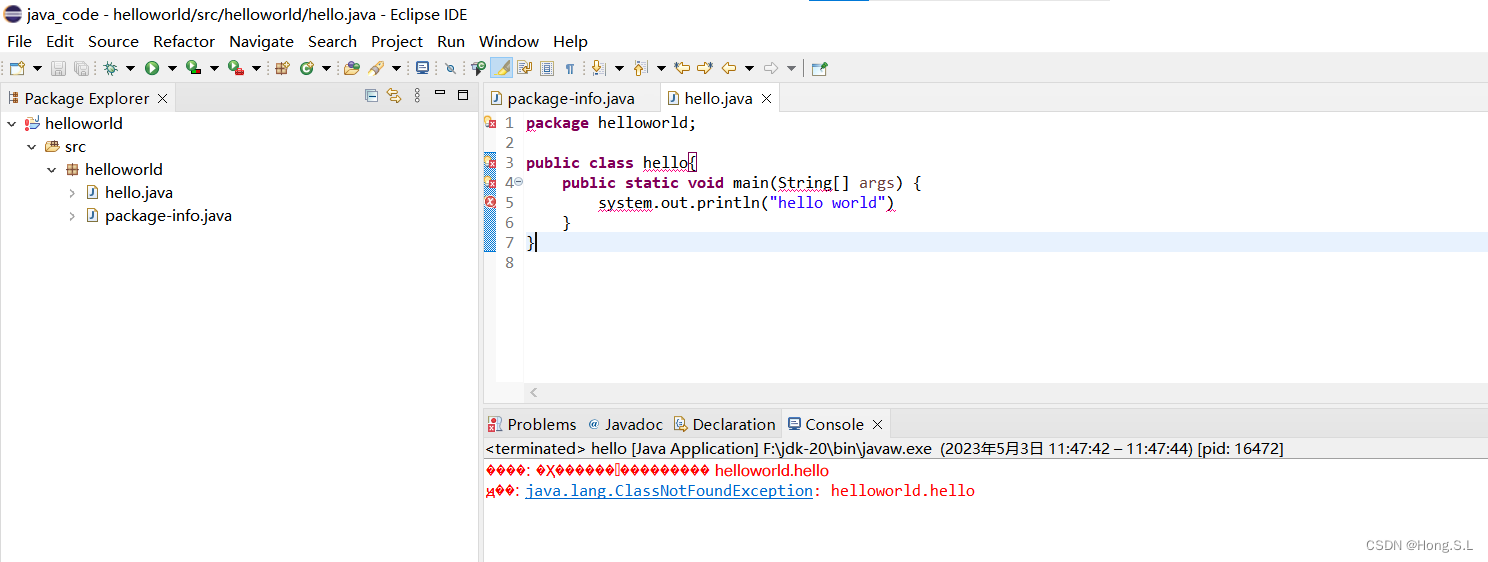1488x562 pixels.
Task: Maximize the Package Explorer panel
Action: pos(463,95)
